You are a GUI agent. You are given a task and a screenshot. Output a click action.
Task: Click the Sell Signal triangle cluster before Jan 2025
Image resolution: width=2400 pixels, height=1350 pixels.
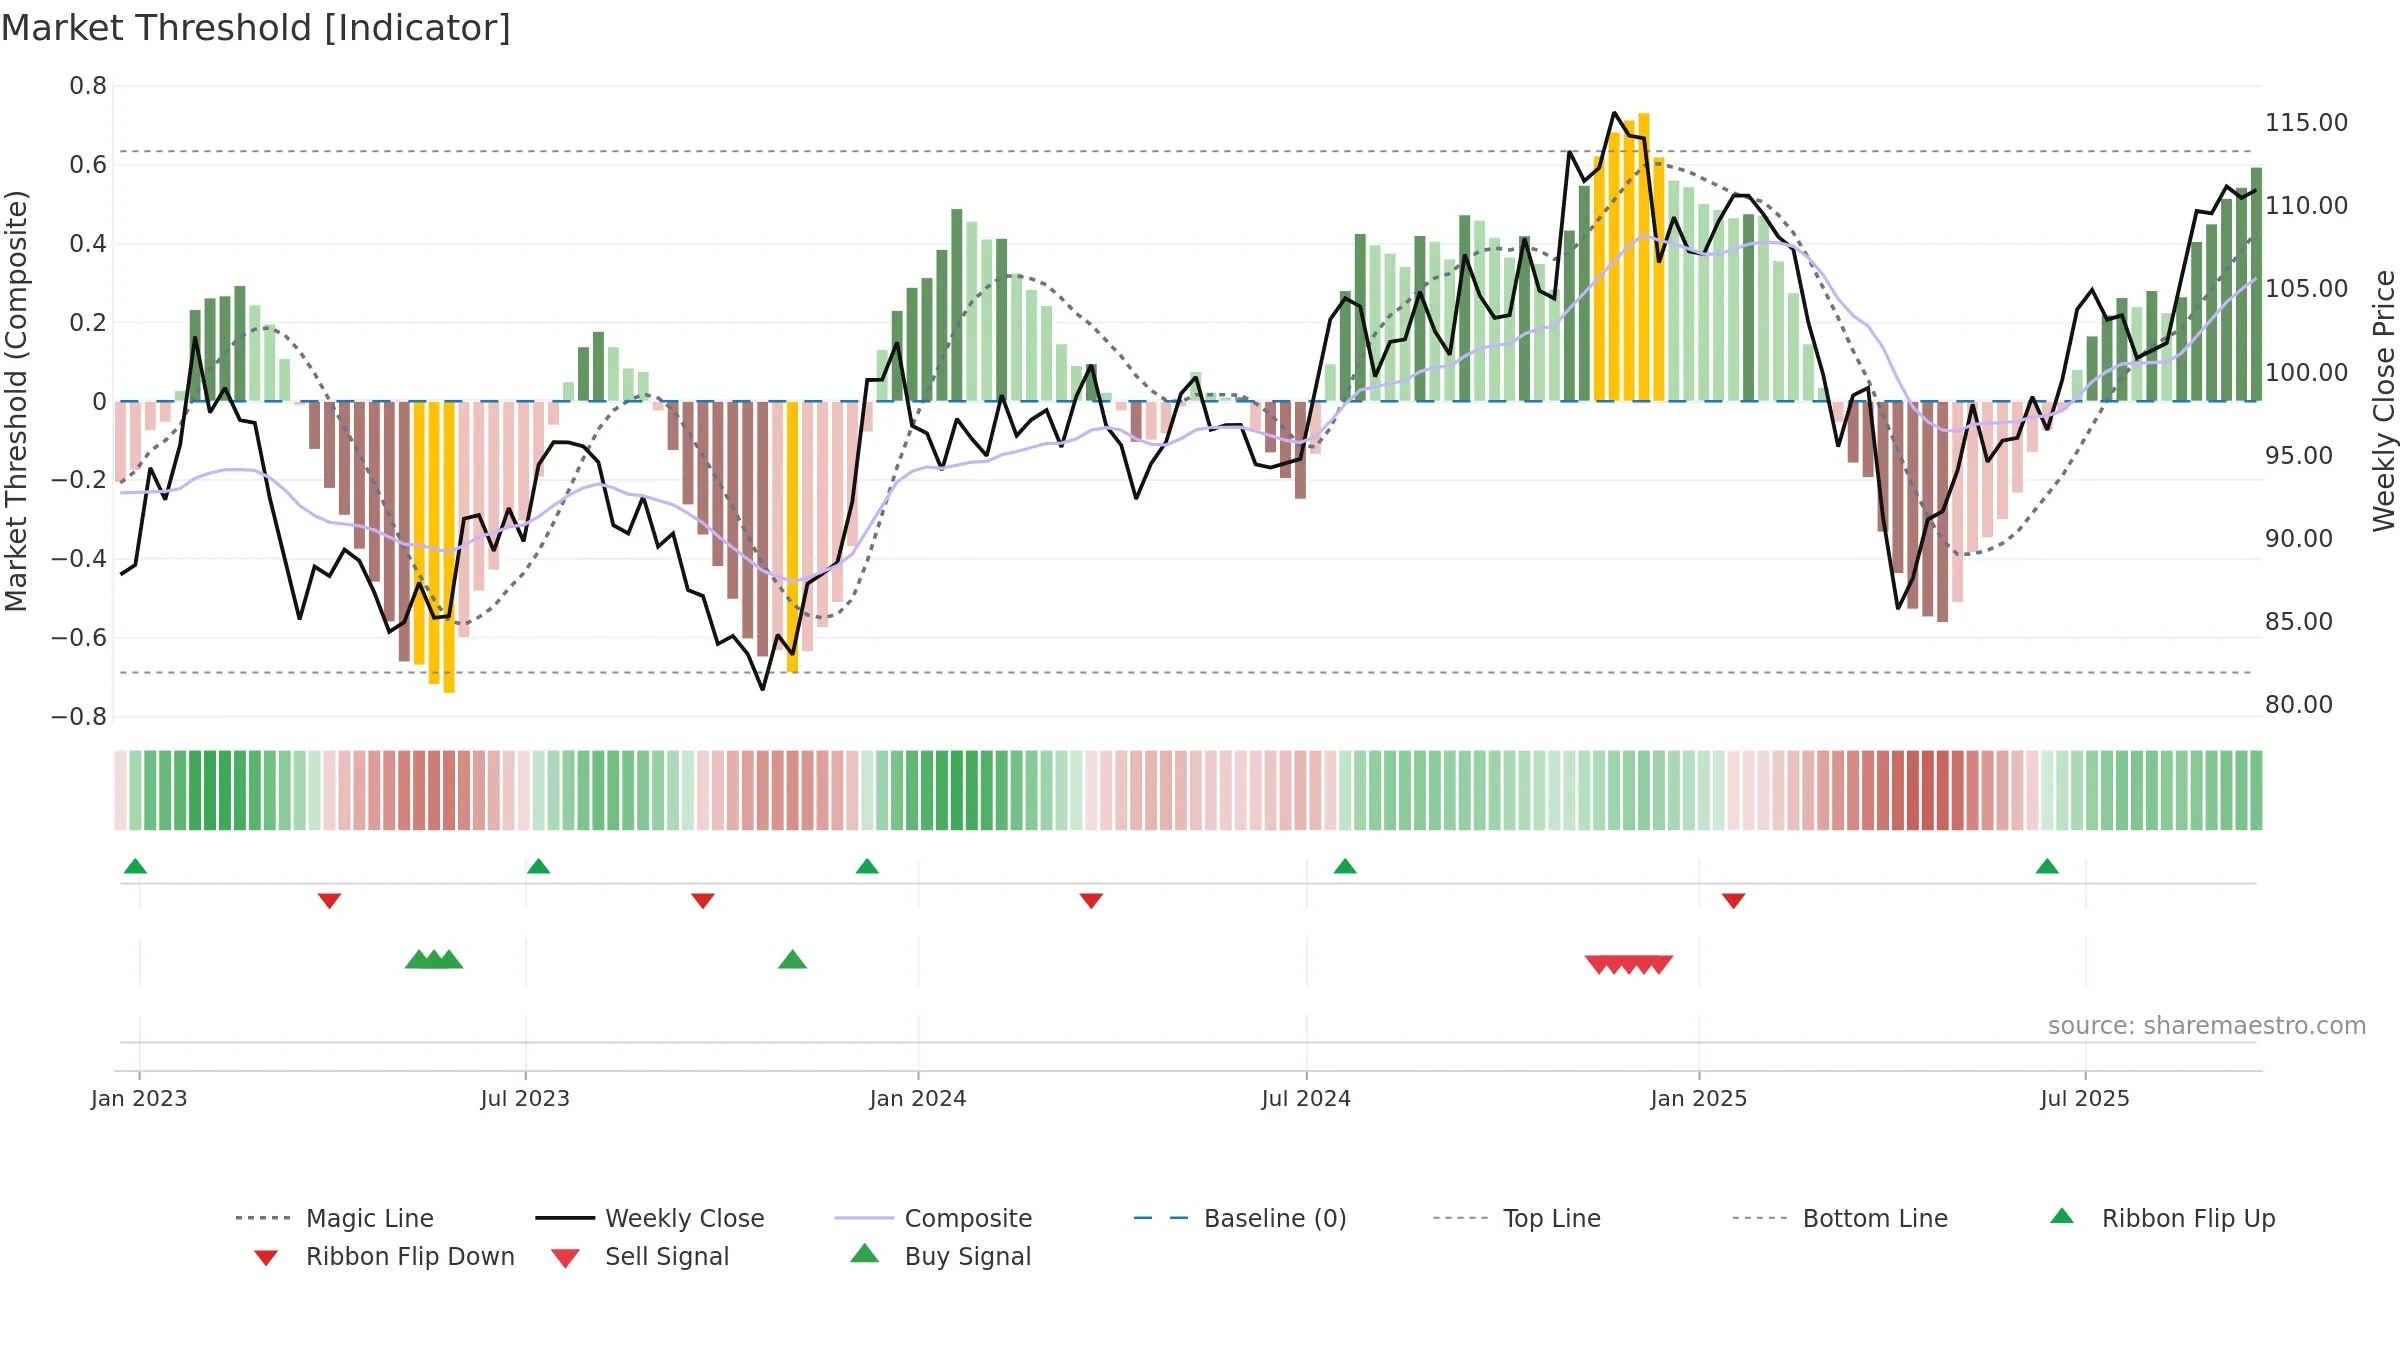point(1629,965)
